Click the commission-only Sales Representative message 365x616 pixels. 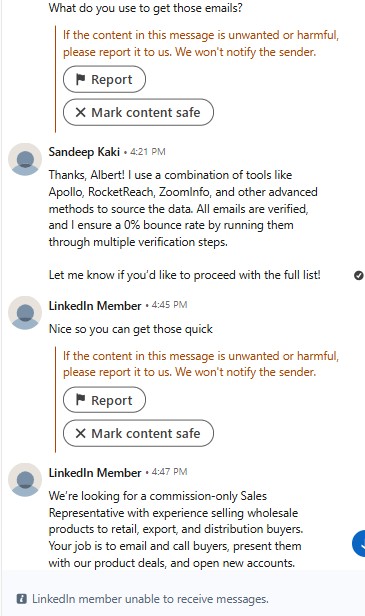[x=176, y=529]
